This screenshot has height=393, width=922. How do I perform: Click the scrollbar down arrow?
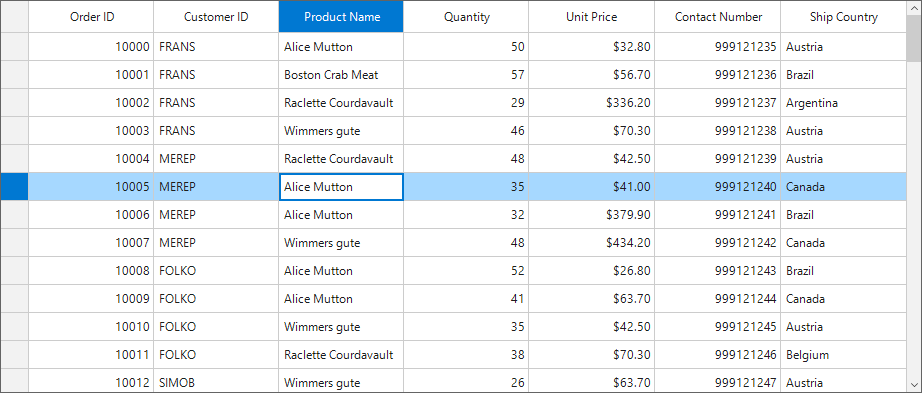tap(914, 385)
